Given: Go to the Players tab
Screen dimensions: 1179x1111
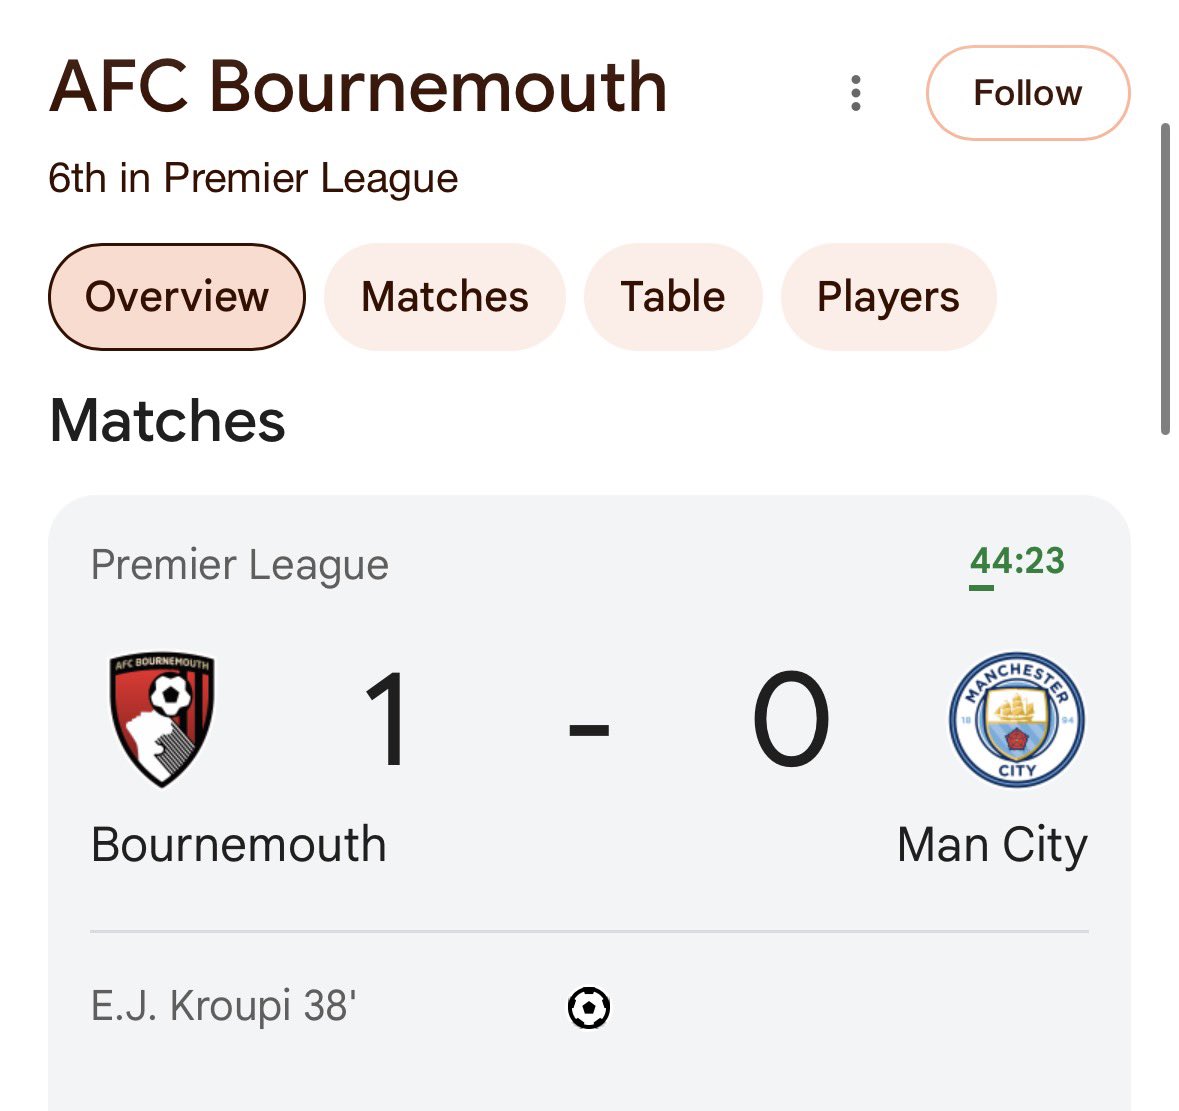Looking at the screenshot, I should (888, 296).
